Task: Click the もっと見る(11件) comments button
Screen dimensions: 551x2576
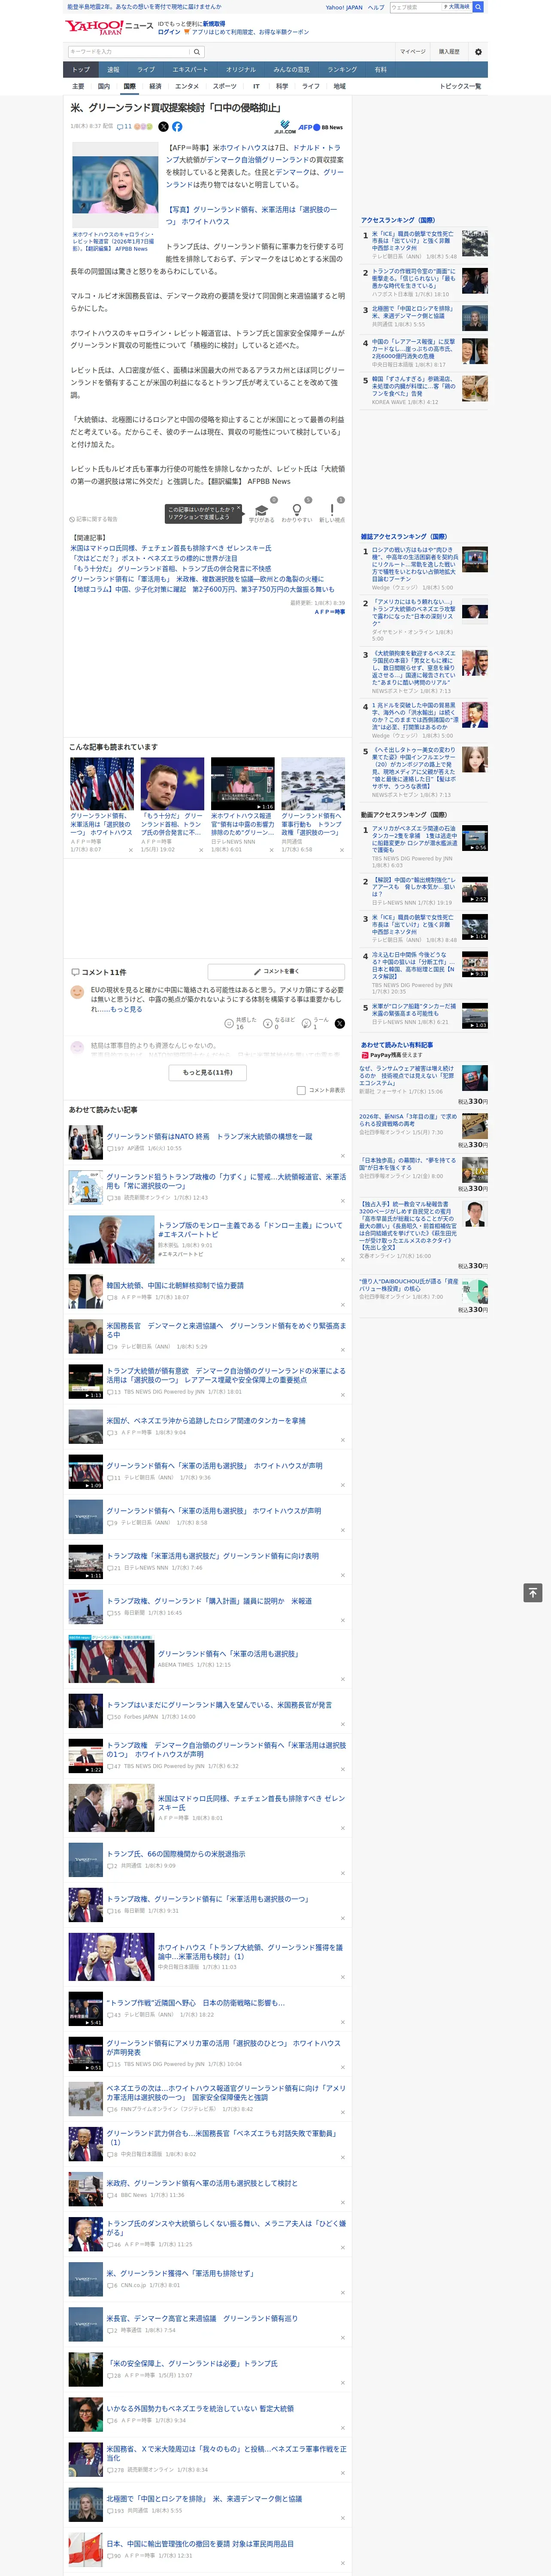Action: click(x=207, y=1072)
